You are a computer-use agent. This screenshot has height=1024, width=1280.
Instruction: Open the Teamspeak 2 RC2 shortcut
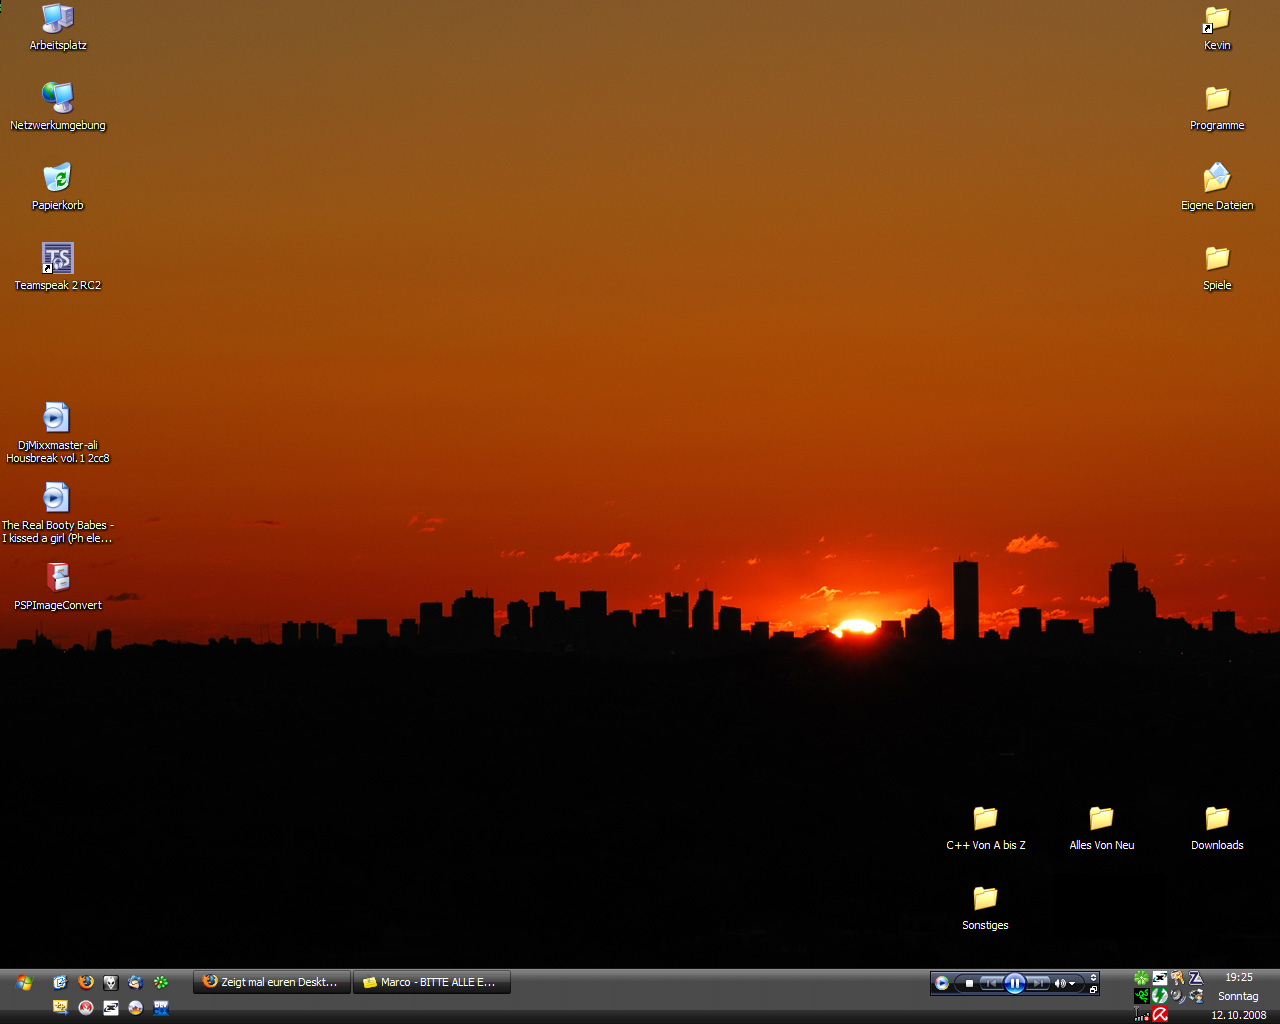click(58, 259)
